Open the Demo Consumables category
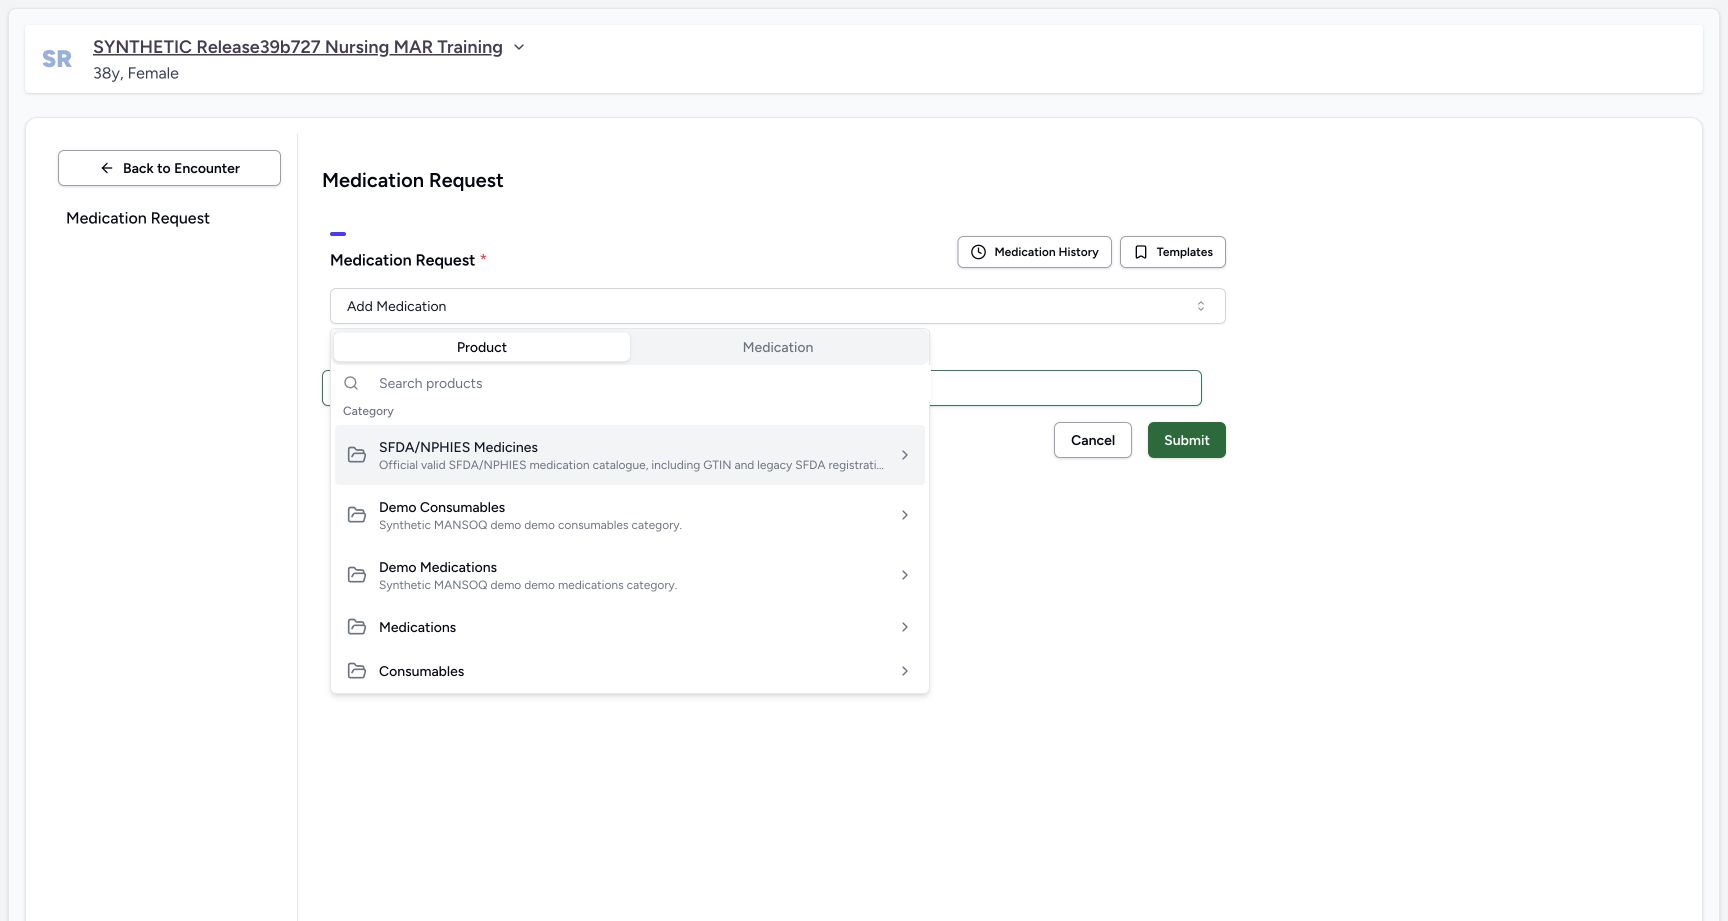 coord(629,515)
